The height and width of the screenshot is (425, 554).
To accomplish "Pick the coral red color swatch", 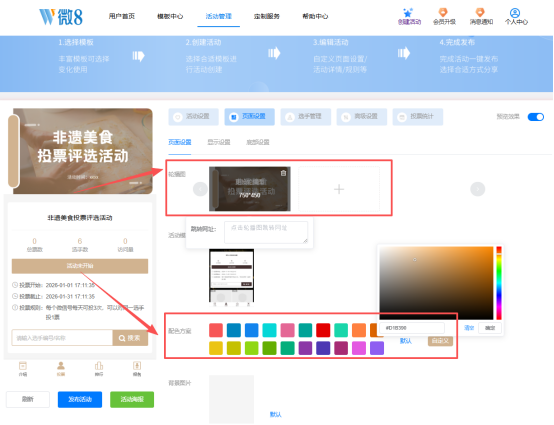I will (216, 330).
